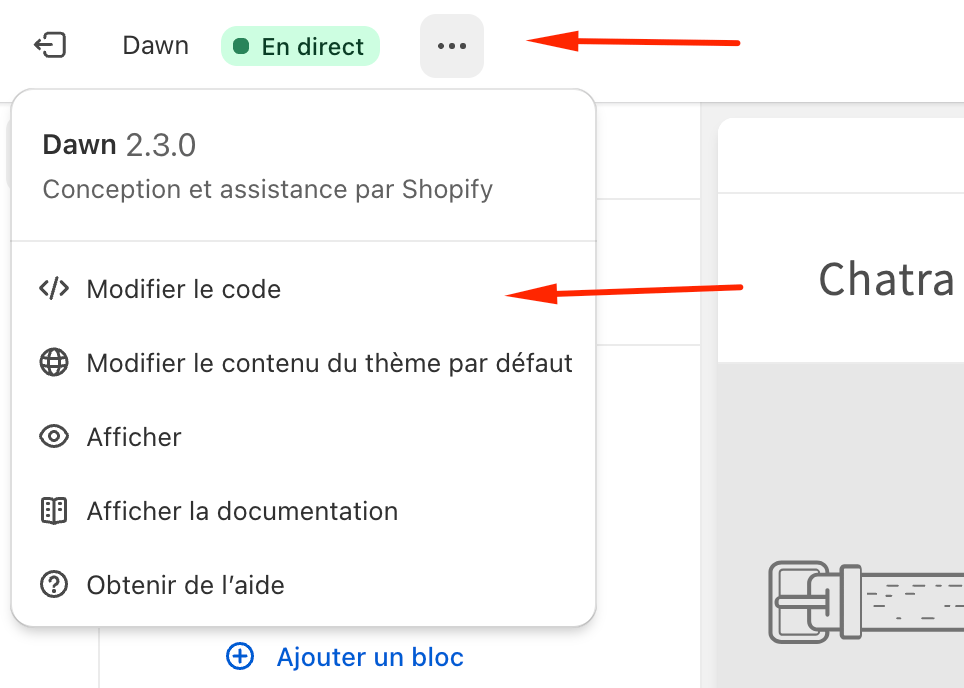Click the exit theme editor icon

[x=50, y=45]
